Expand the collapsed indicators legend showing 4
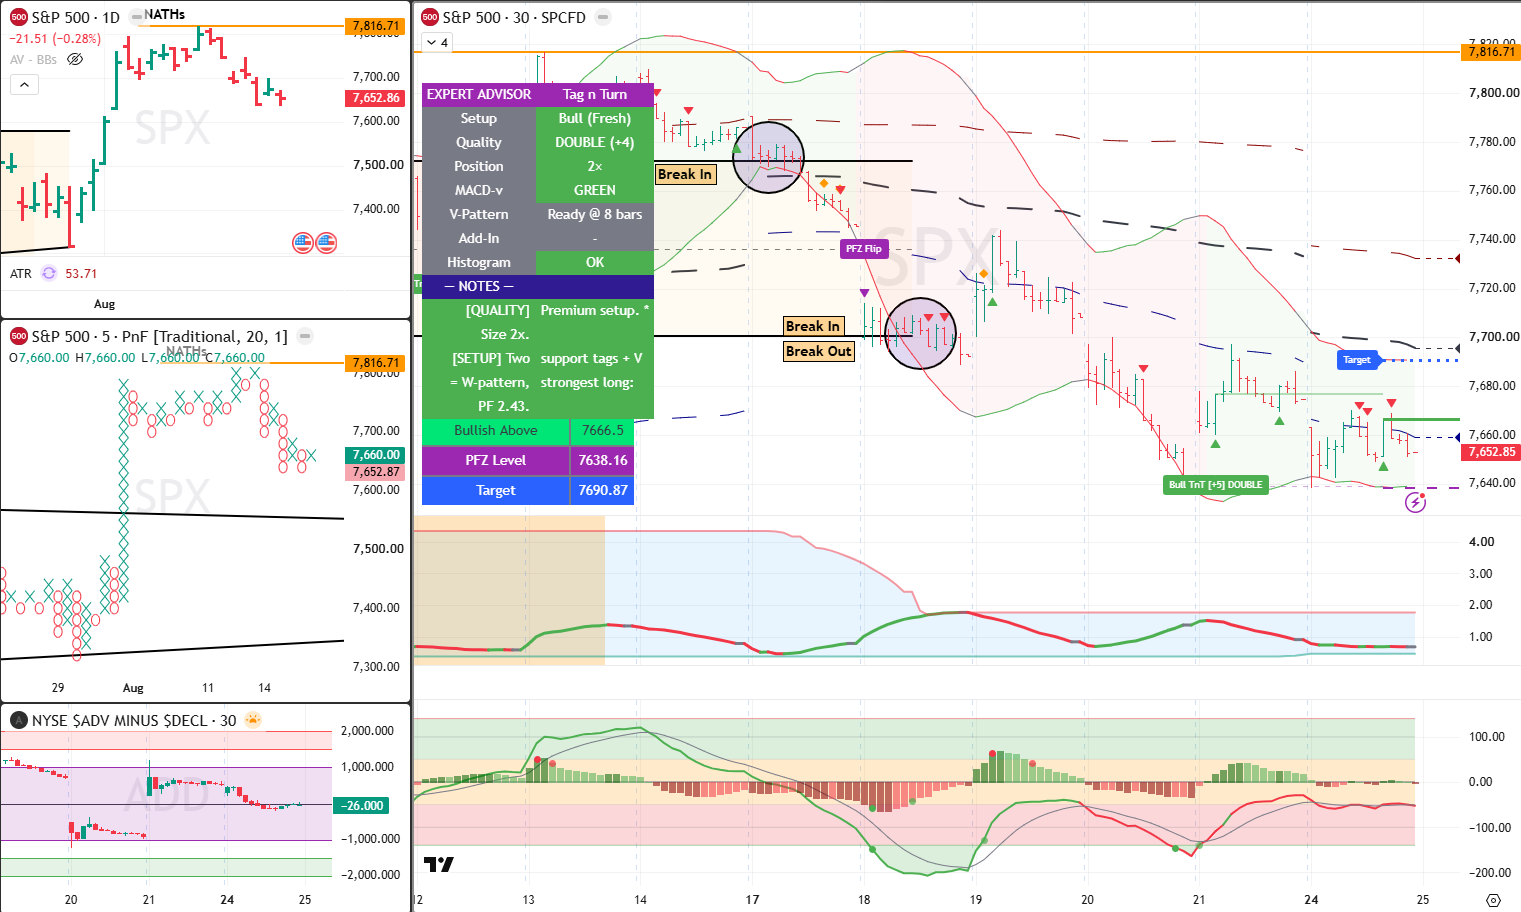 [x=437, y=42]
